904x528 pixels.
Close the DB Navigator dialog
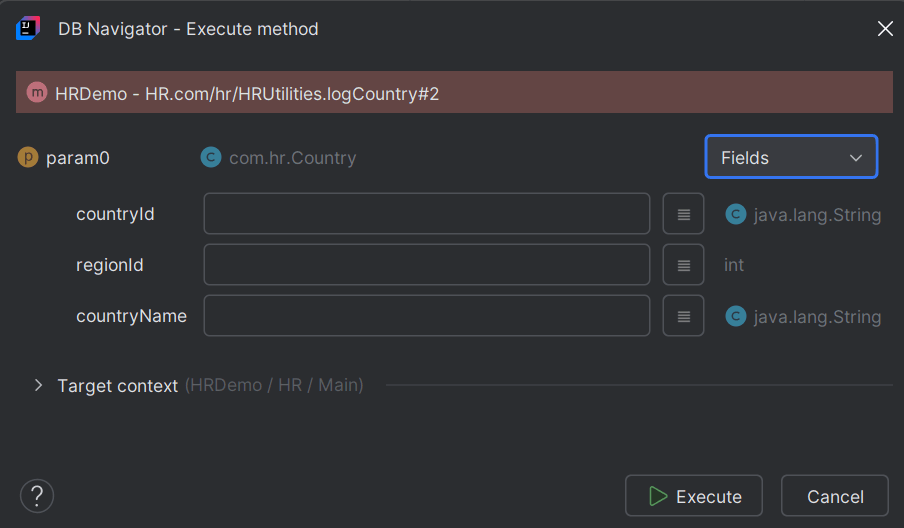pyautogui.click(x=885, y=28)
